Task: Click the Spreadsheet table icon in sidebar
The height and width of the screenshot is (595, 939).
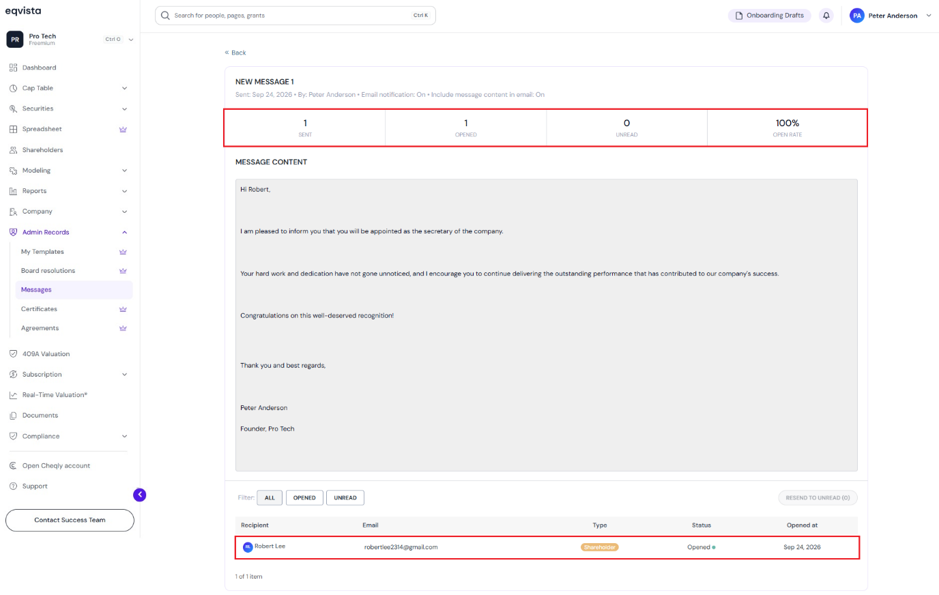Action: click(13, 129)
